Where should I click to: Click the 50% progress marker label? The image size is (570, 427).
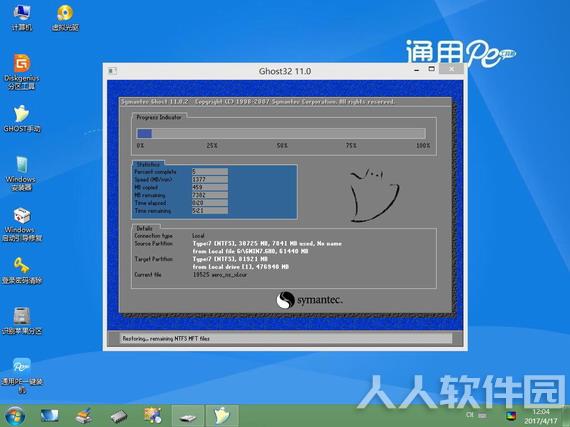coord(282,145)
